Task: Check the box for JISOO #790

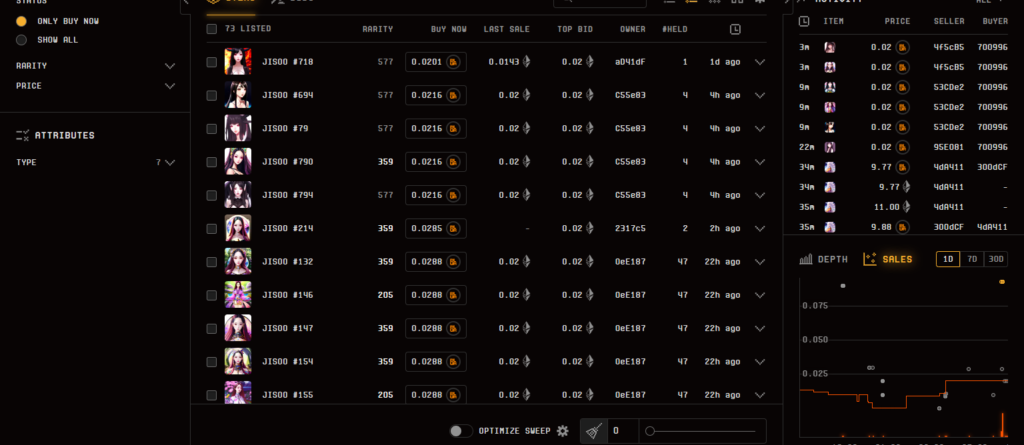Action: coord(212,162)
